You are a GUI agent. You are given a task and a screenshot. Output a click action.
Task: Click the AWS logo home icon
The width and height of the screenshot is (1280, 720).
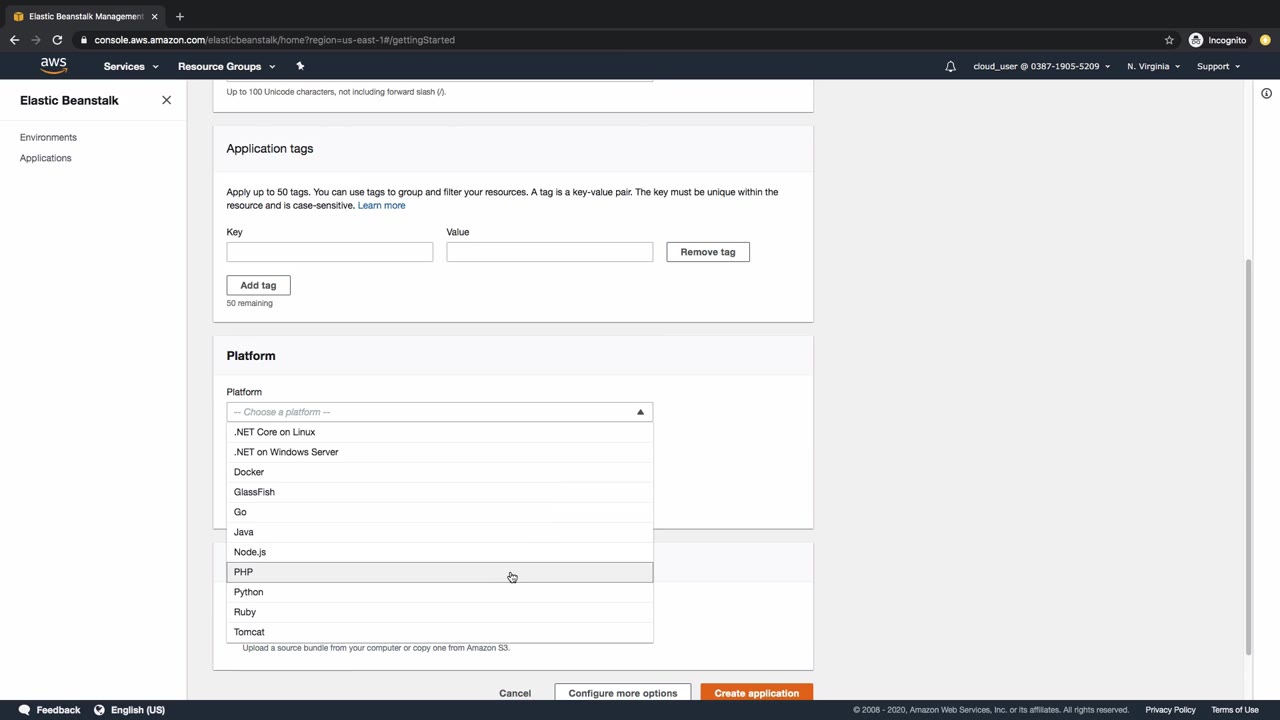coord(54,65)
